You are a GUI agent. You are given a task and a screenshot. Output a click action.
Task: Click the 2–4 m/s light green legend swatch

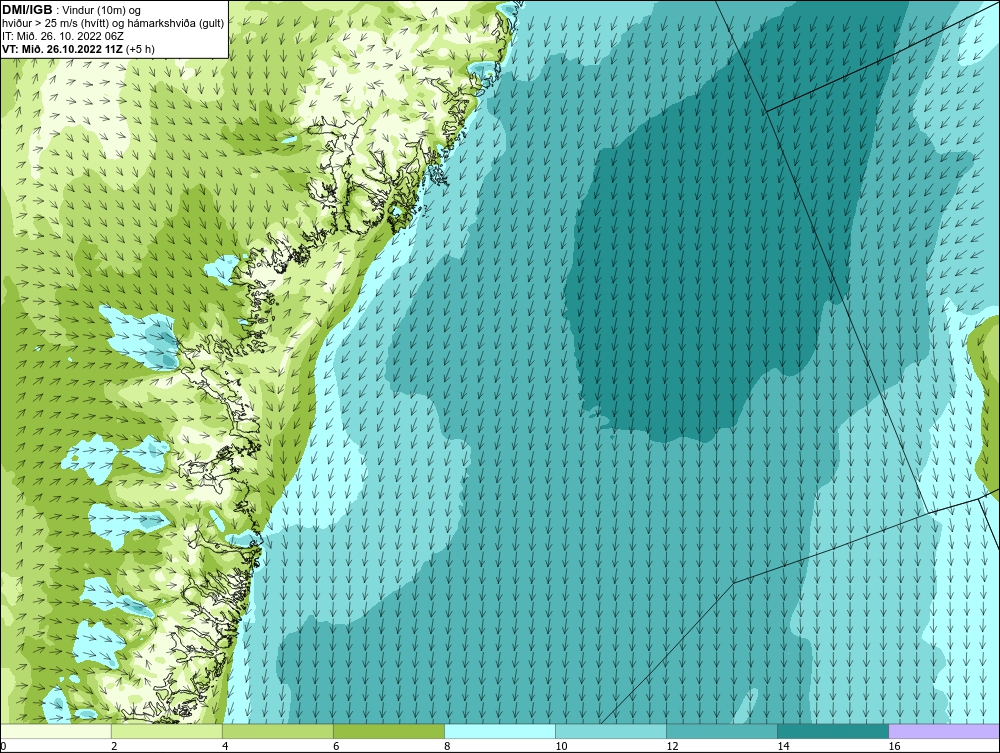coord(167,731)
